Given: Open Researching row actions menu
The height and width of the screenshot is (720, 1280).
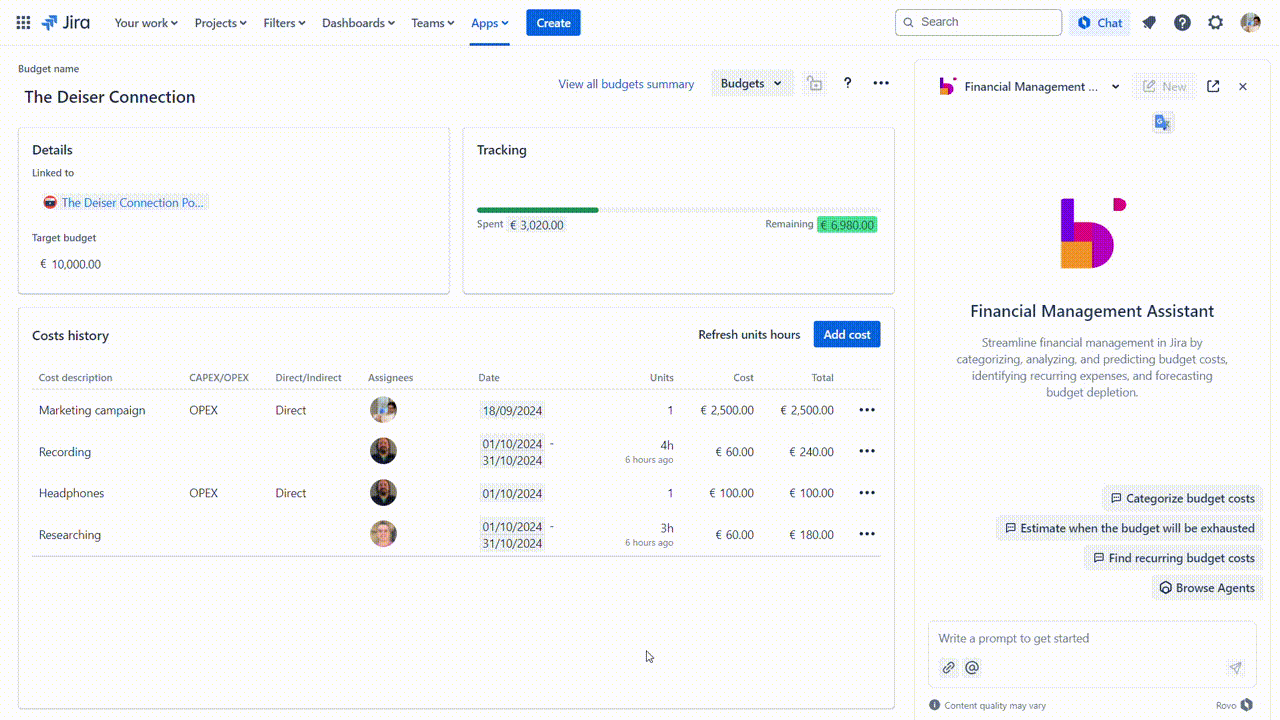Looking at the screenshot, I should 867,534.
